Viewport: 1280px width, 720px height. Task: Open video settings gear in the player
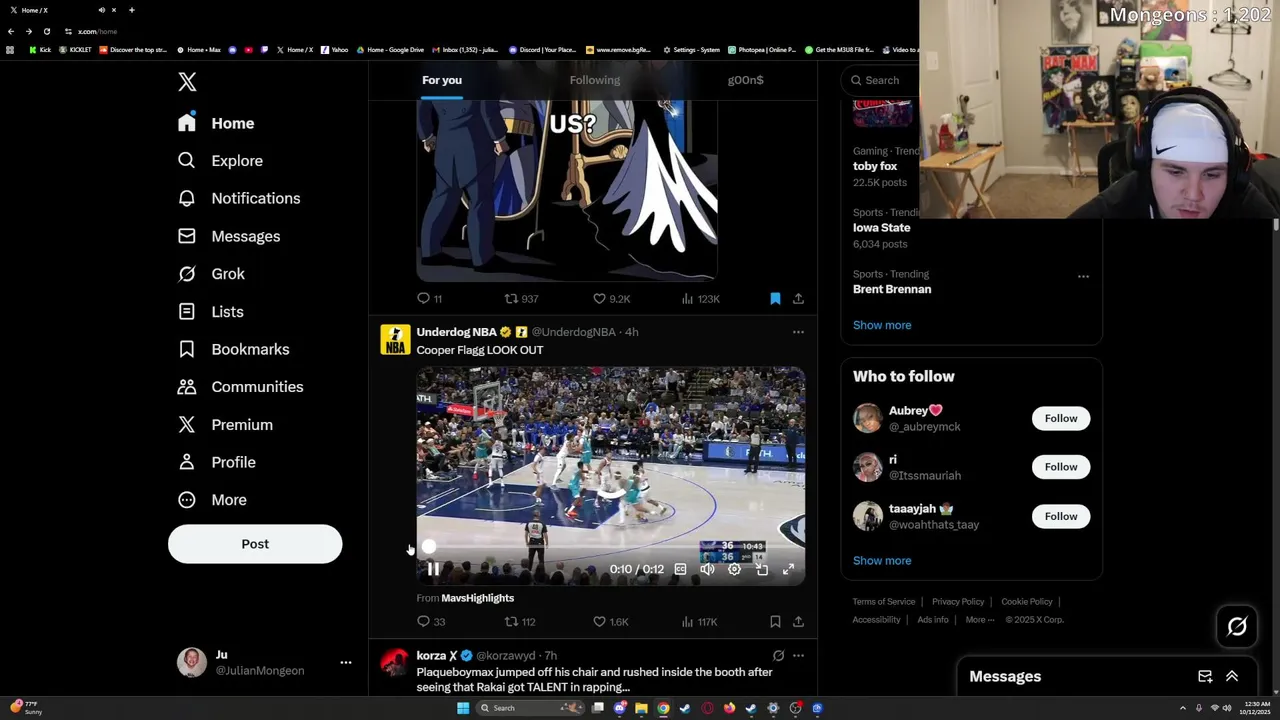click(x=734, y=569)
